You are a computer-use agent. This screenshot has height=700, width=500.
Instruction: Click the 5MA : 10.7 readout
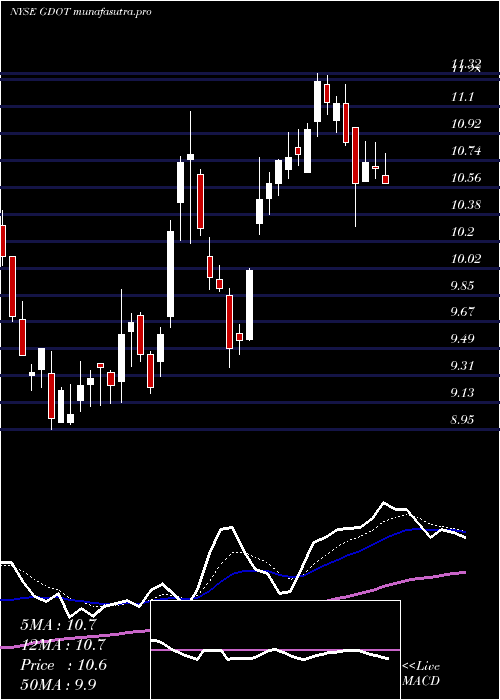point(58,625)
